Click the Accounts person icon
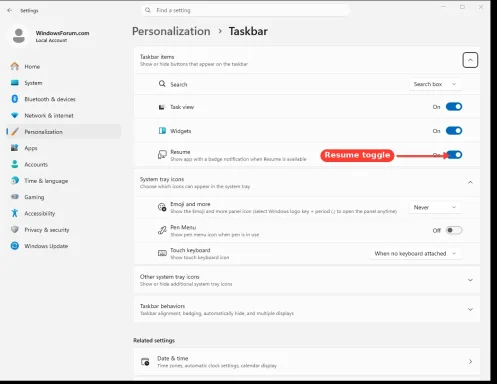497x384 pixels. (15, 164)
